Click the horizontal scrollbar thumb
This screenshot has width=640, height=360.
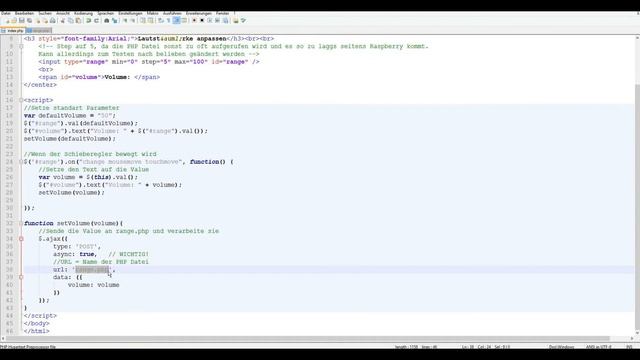pos(308,338)
